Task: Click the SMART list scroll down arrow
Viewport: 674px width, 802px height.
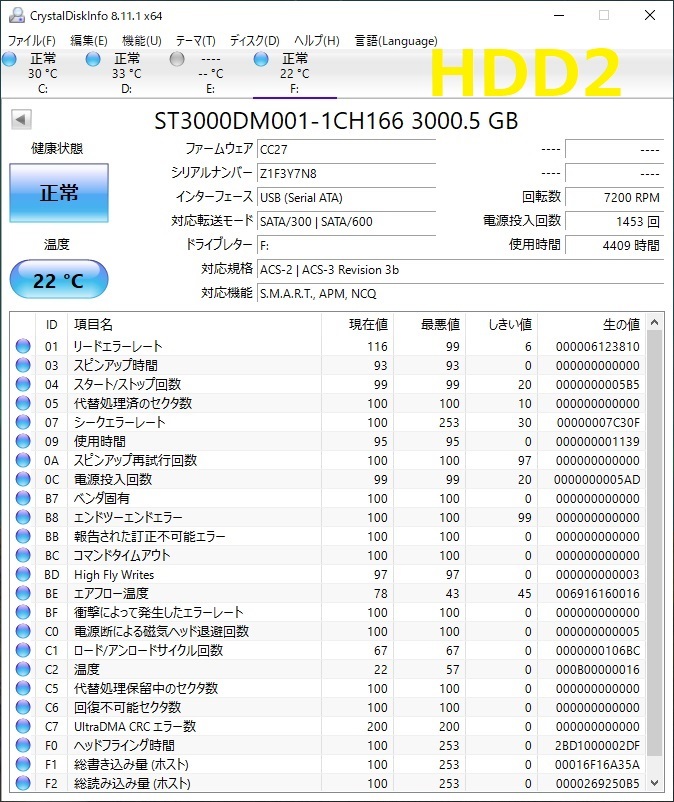Action: [x=654, y=783]
